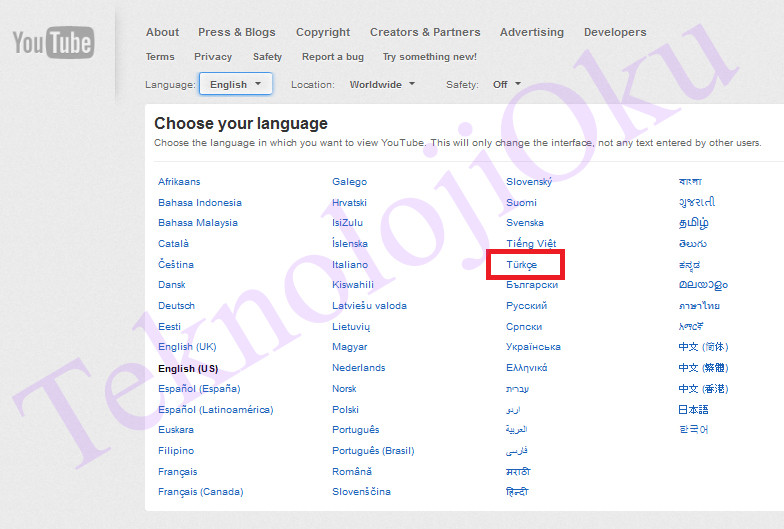Select Latviešu valoda language

point(370,306)
